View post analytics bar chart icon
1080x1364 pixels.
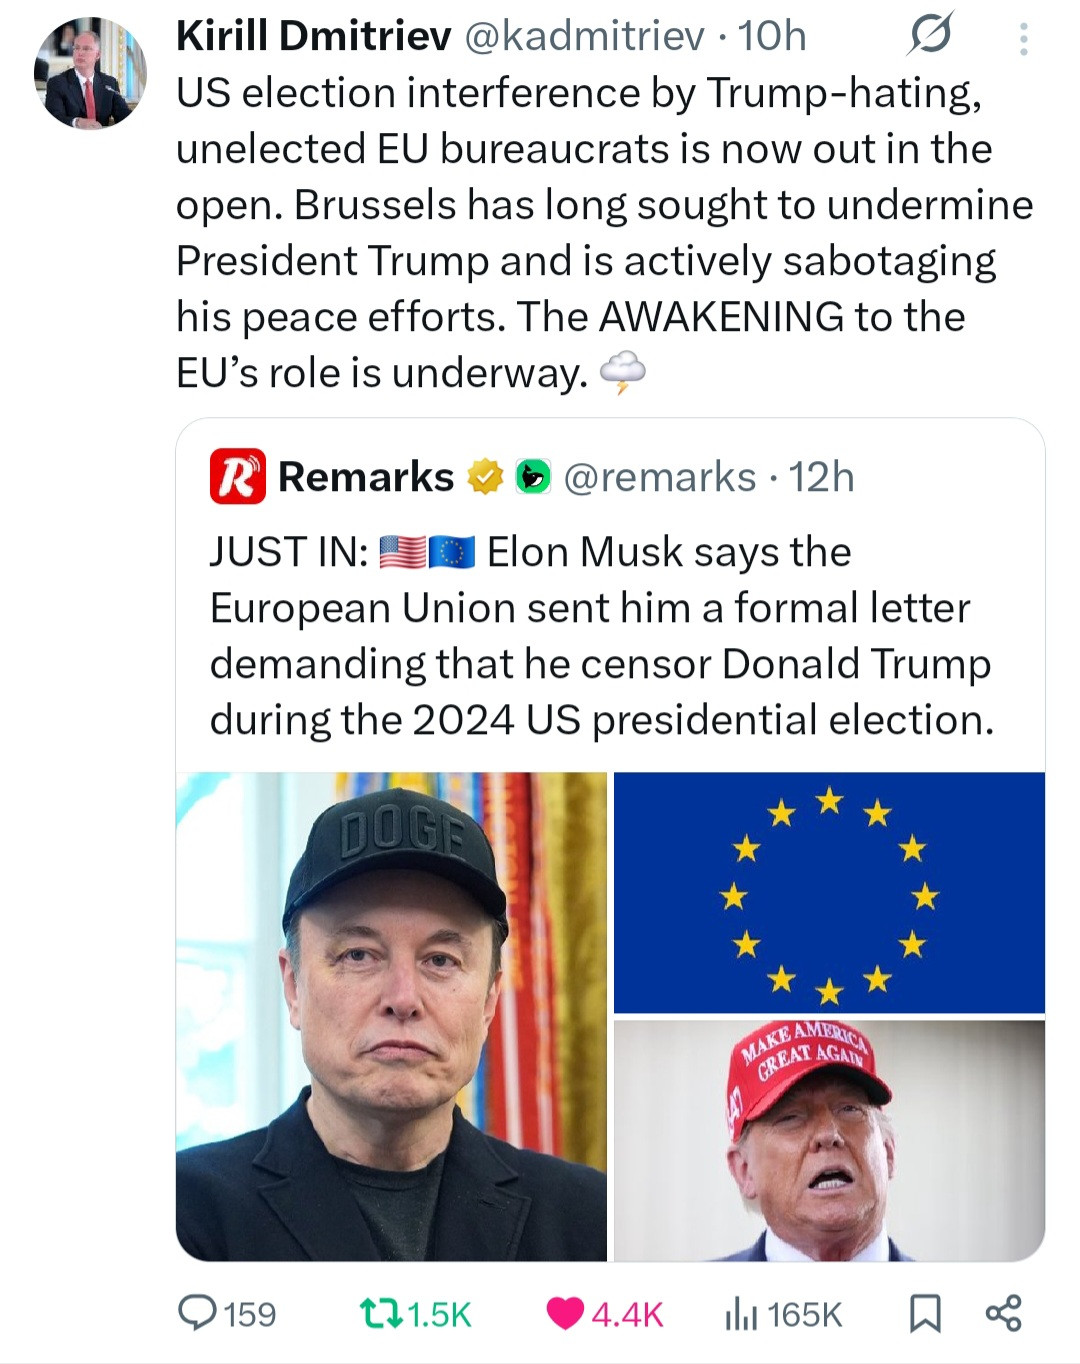point(741,1313)
